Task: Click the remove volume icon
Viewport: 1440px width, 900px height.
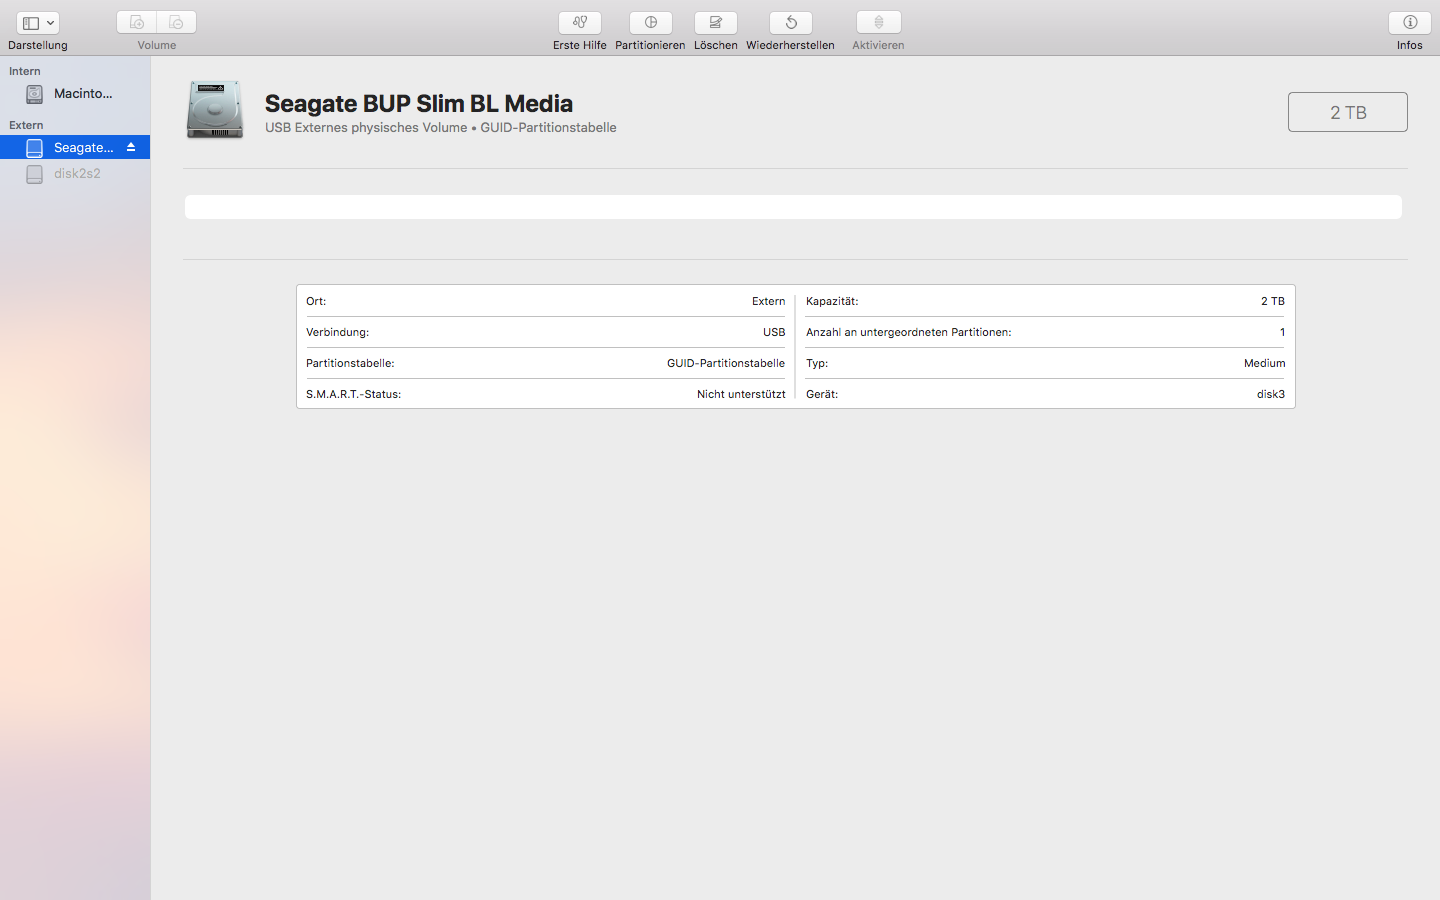Action: click(177, 22)
